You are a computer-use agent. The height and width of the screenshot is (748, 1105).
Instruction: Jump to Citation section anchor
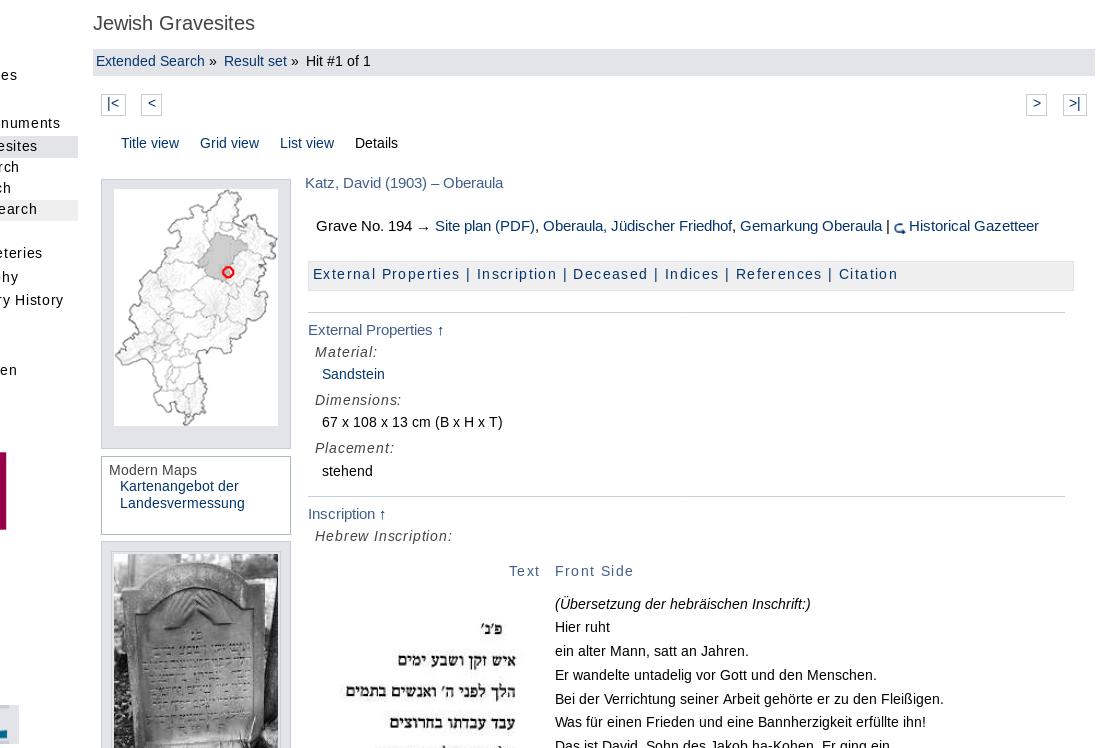point(868,274)
